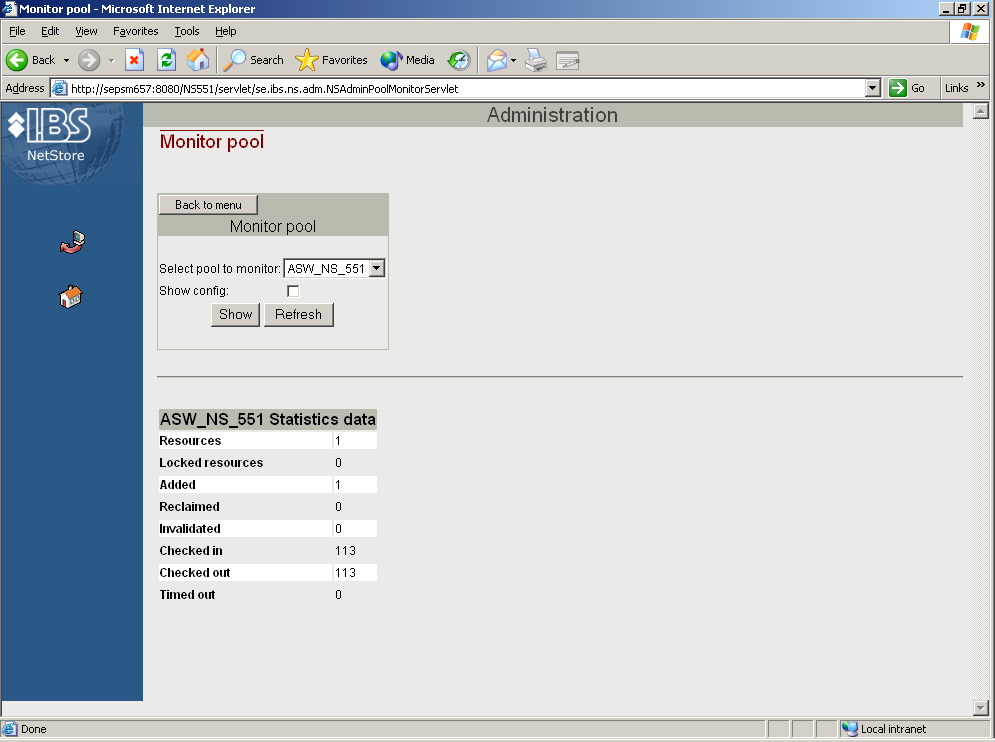995x742 pixels.
Task: Click the logout icon in the sidebar
Action: click(72, 242)
